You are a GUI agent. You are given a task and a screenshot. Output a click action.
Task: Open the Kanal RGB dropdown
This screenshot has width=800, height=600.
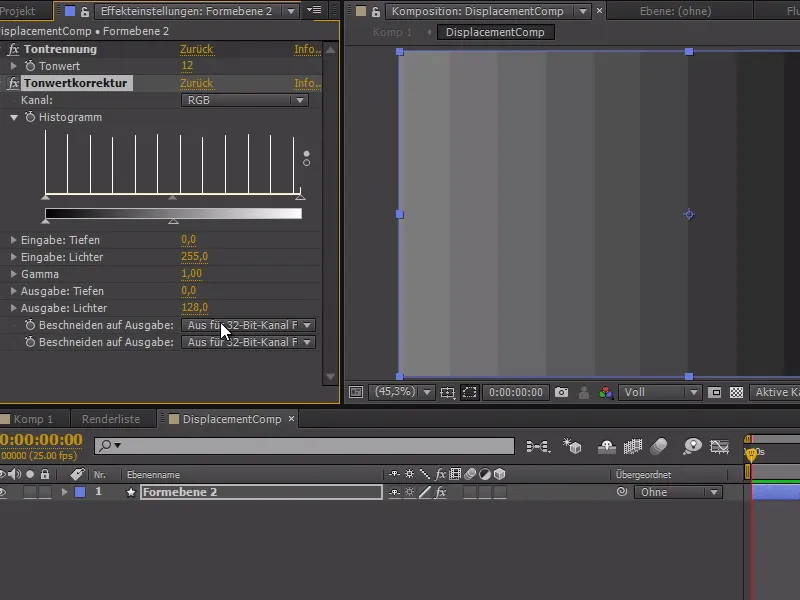click(245, 100)
